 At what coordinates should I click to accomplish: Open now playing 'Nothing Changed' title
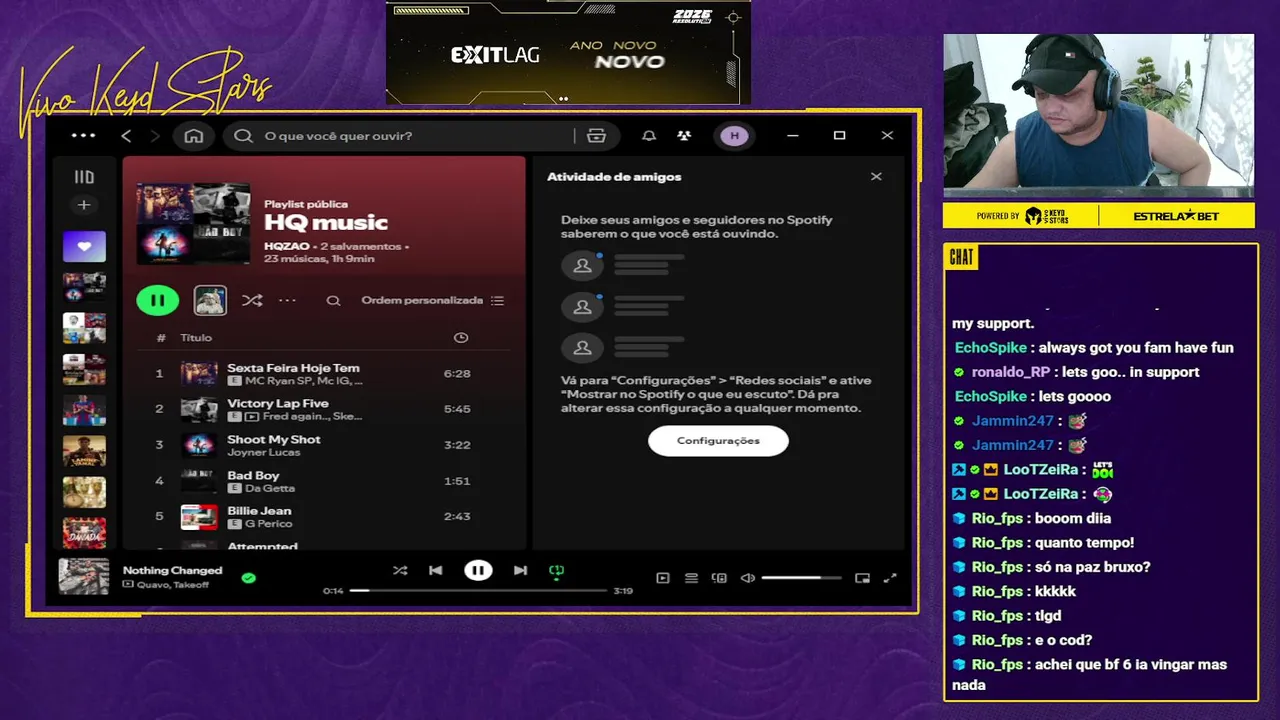click(x=172, y=570)
